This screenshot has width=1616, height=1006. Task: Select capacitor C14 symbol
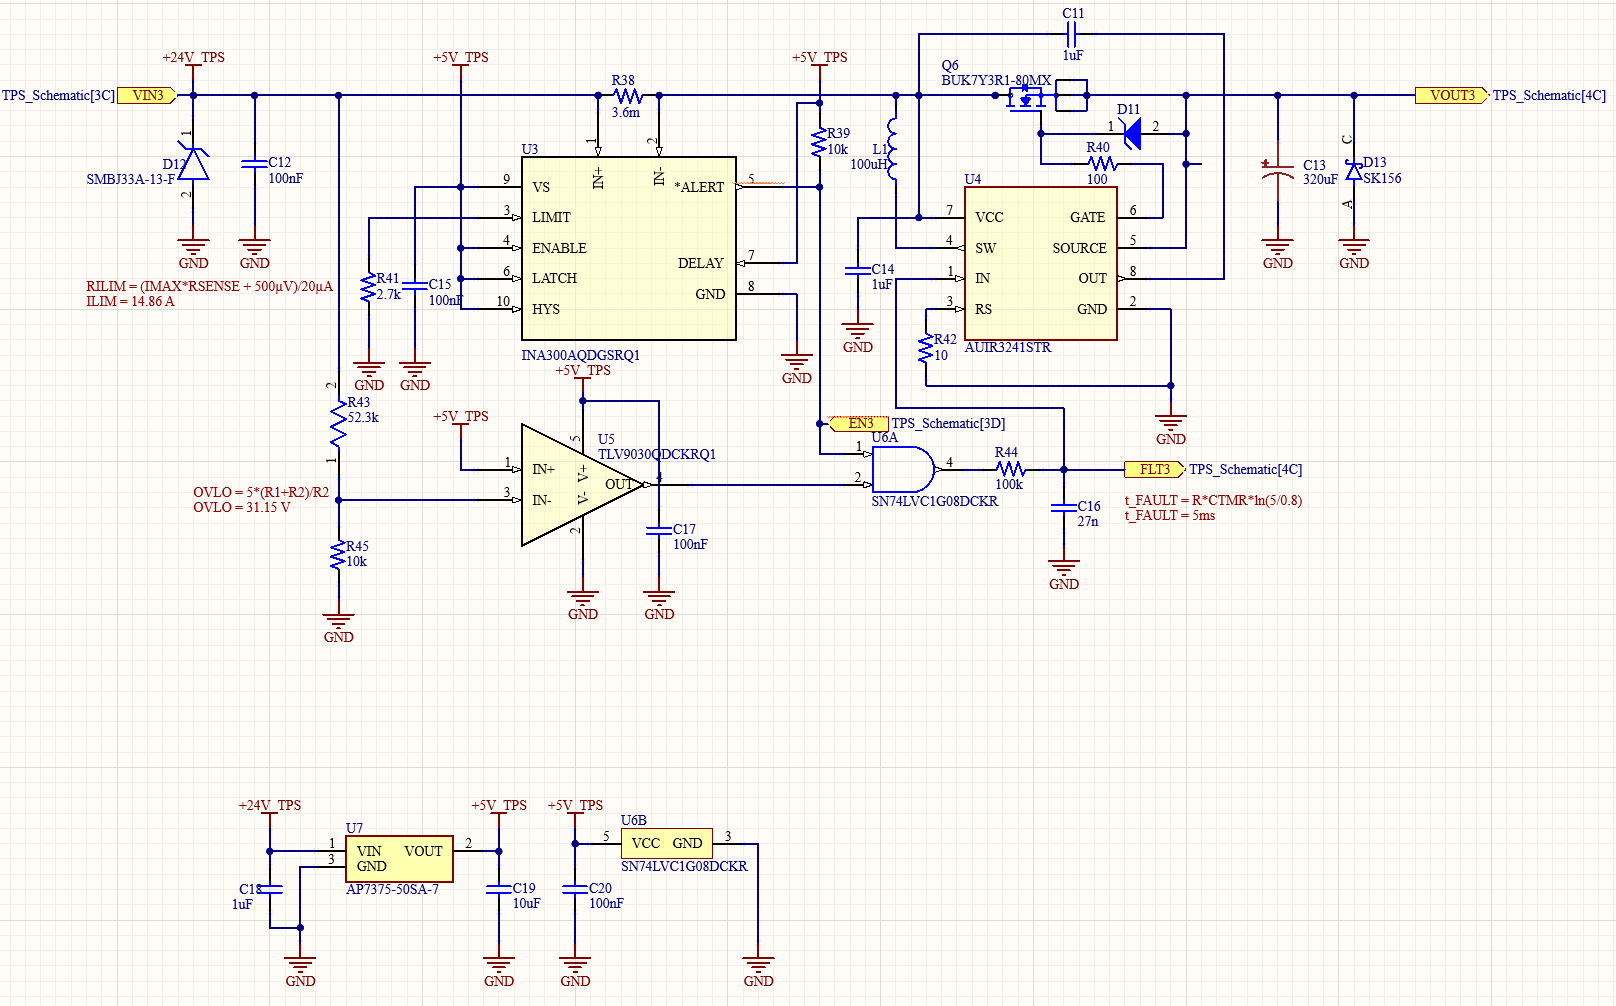coord(858,270)
